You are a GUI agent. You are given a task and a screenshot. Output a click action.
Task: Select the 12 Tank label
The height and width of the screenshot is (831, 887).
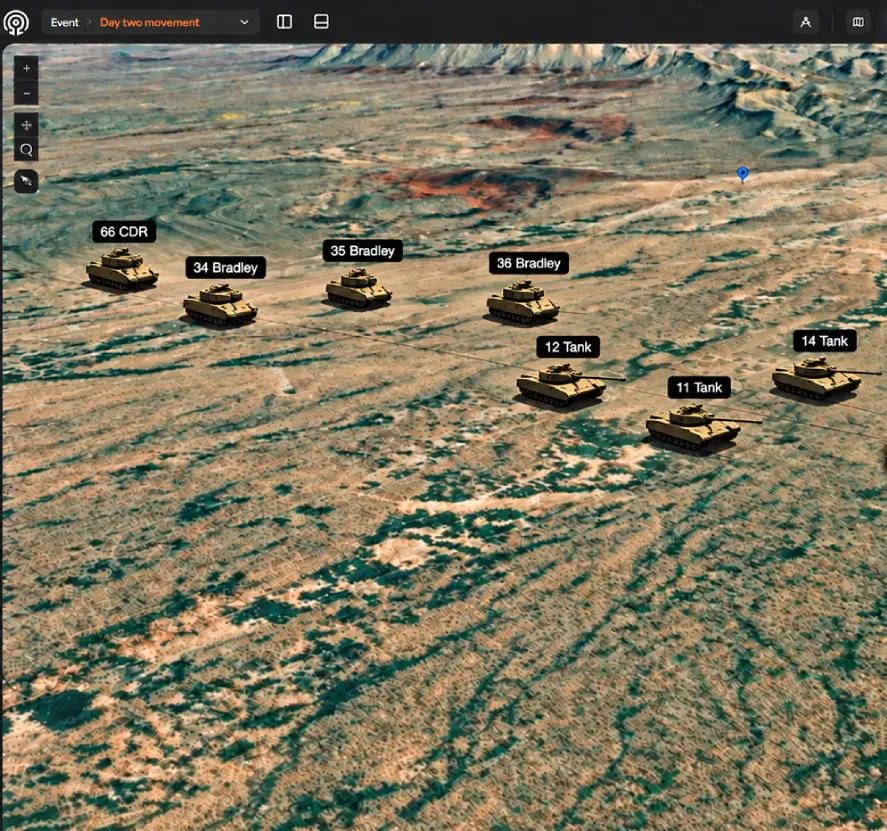click(568, 347)
